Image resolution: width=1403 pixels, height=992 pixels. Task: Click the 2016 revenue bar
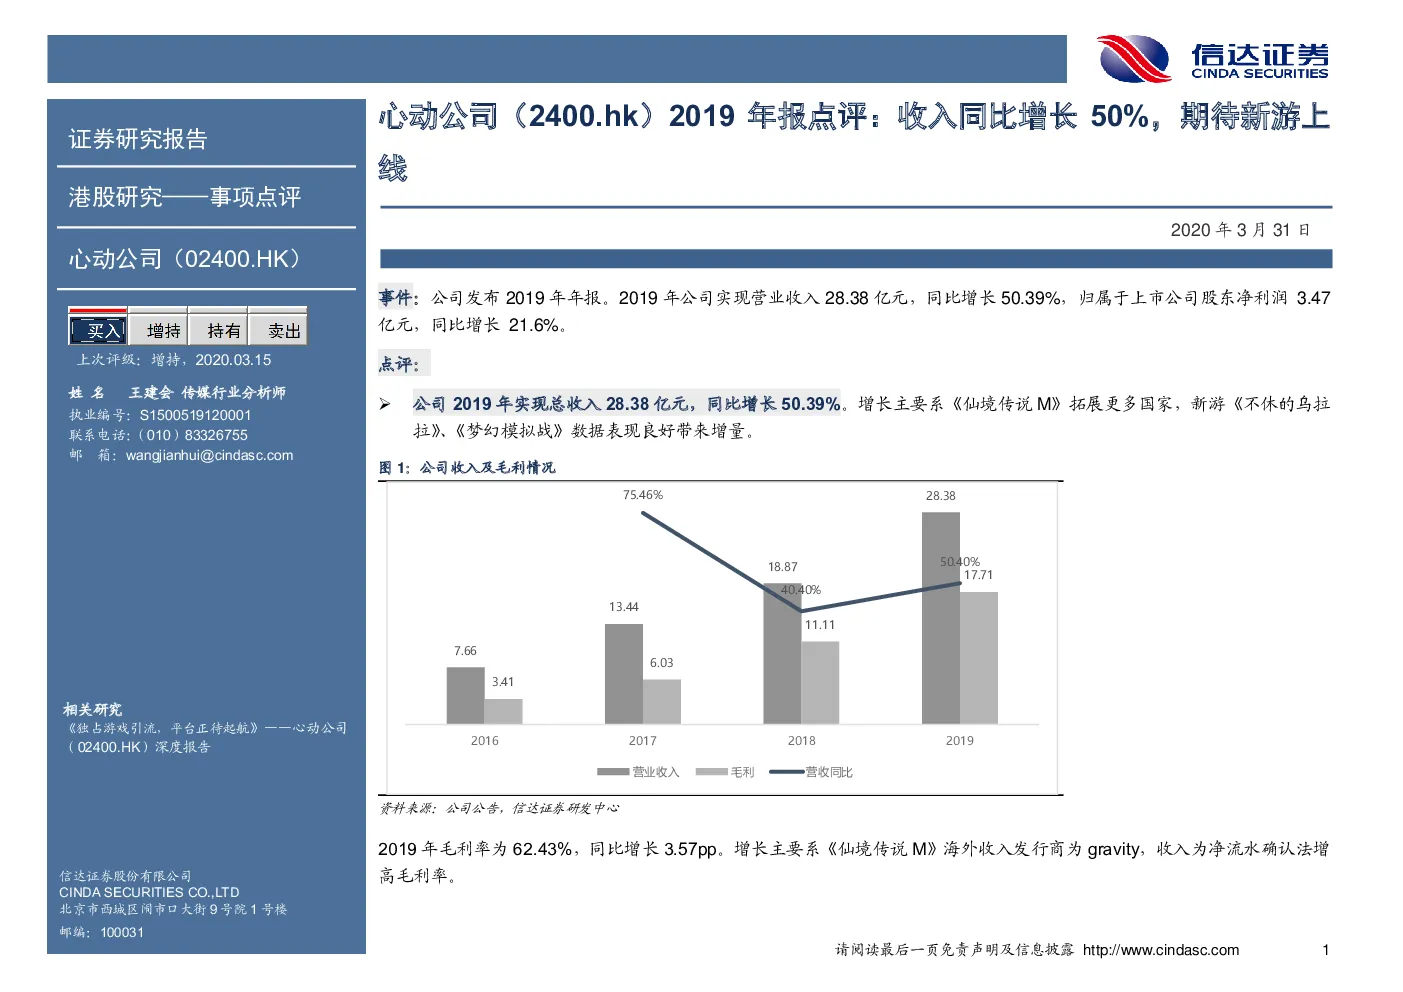click(465, 695)
